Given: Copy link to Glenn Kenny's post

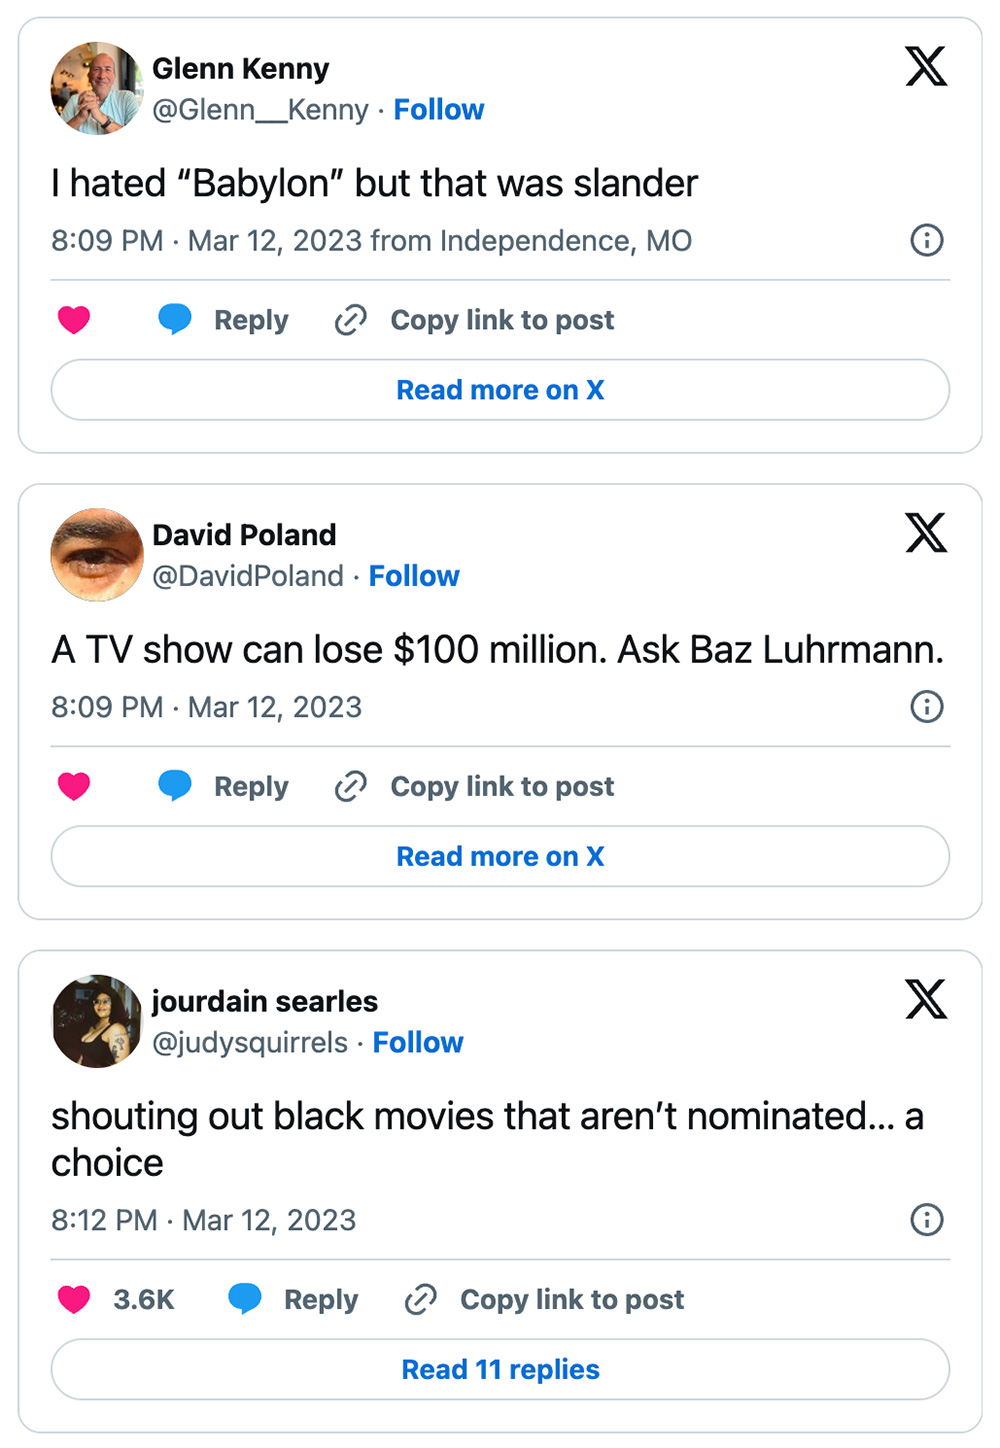Looking at the screenshot, I should (x=475, y=320).
